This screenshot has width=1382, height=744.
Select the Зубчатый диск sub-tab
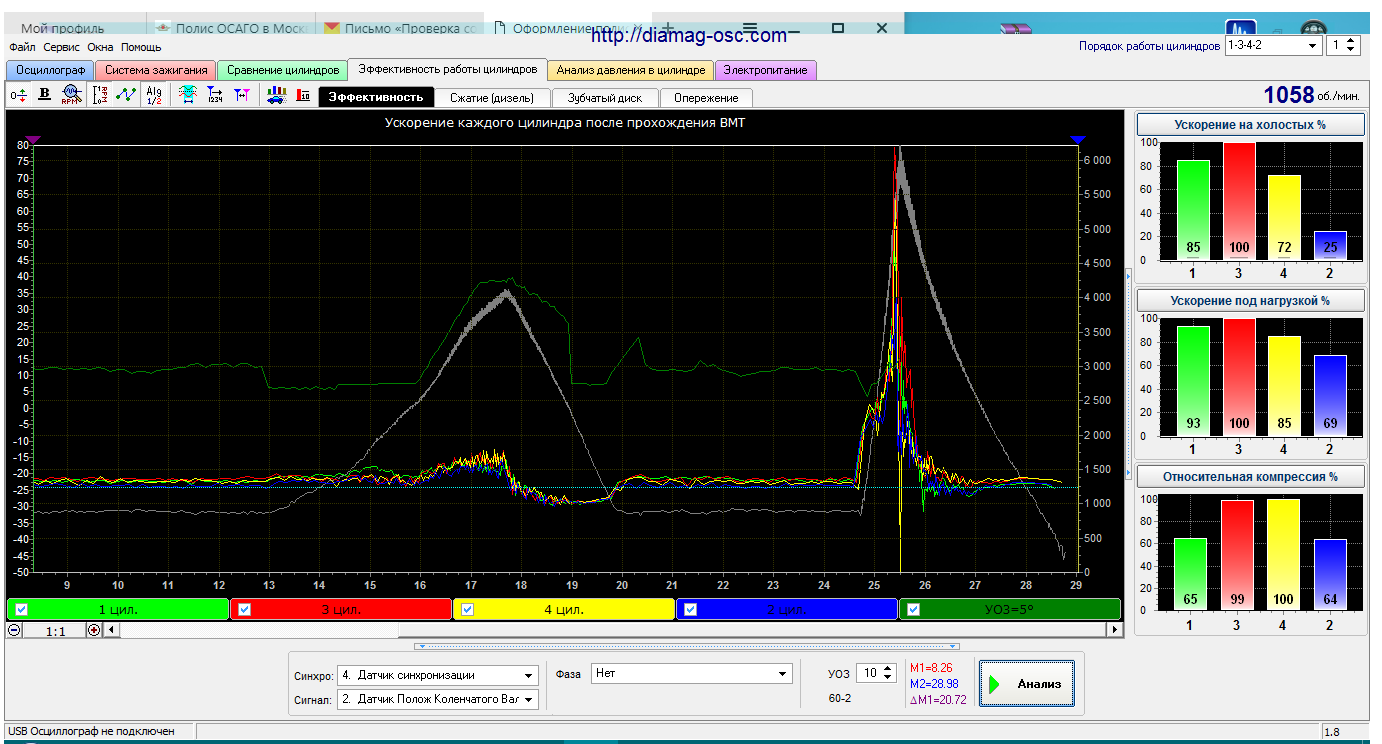604,98
